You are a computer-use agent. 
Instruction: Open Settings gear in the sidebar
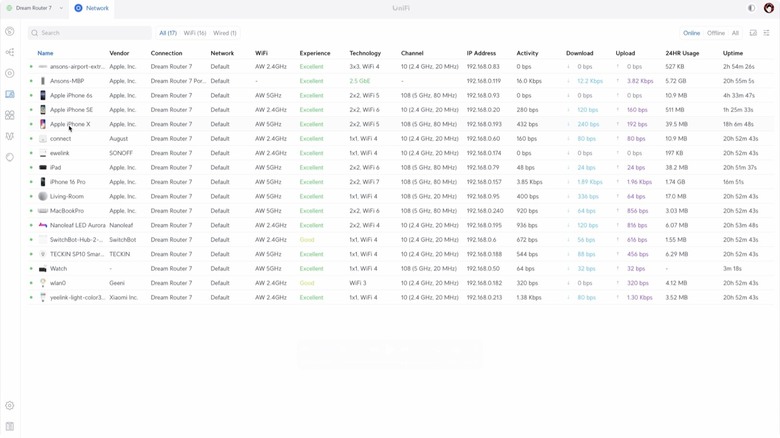9,406
